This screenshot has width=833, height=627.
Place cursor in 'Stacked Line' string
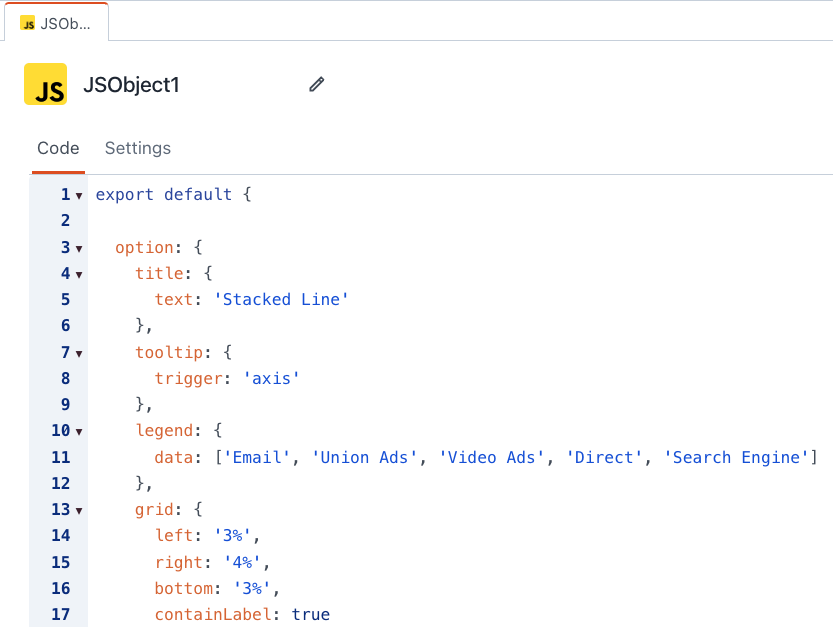281,300
